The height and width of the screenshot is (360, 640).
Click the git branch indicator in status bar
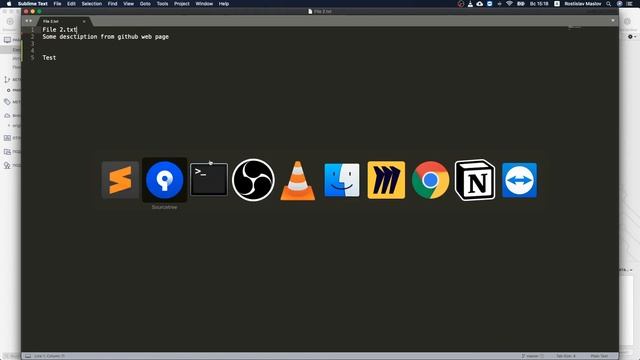point(533,356)
